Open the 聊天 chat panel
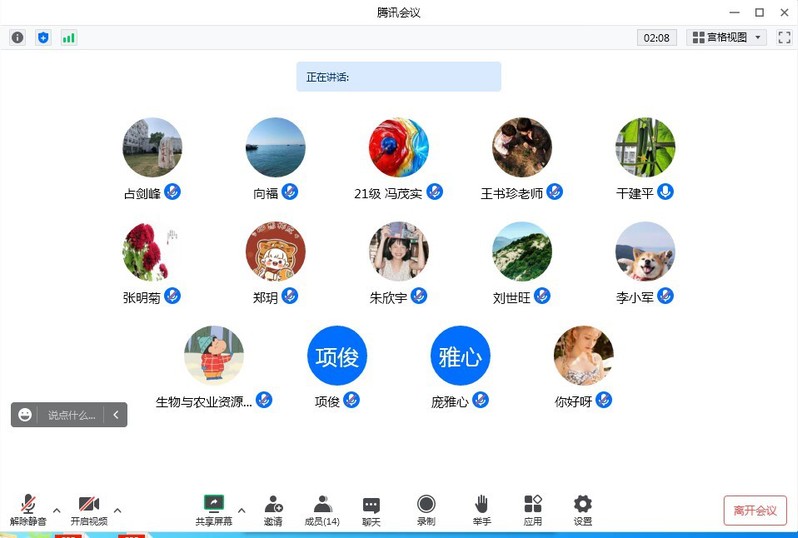Viewport: 798px width, 538px height. [x=371, y=510]
